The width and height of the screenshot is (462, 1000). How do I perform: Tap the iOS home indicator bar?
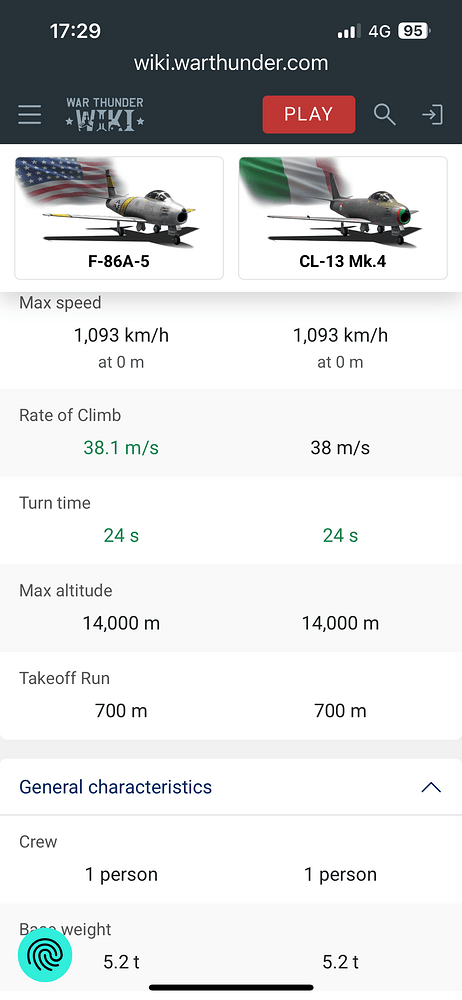[x=231, y=988]
